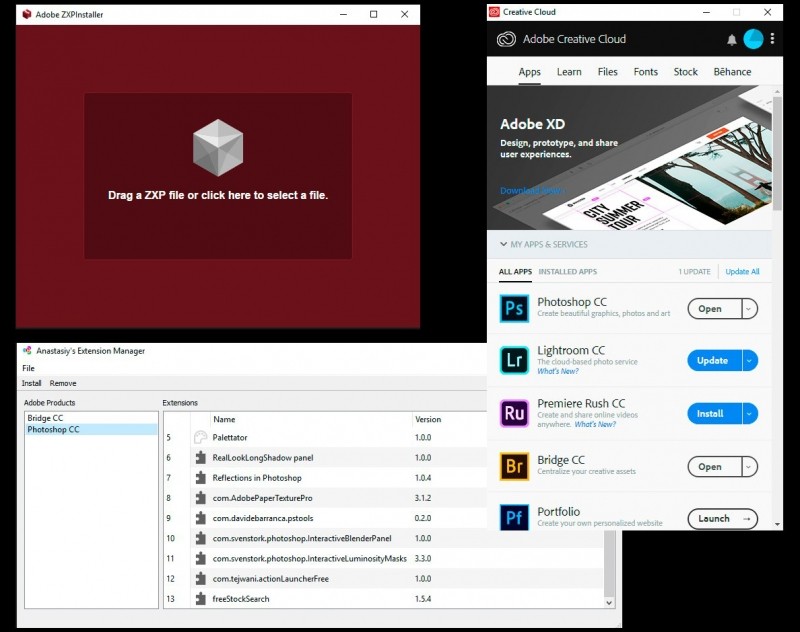Click version 3.3.0 of InteractiveLuminosityMasks
The height and width of the screenshot is (632, 800).
(423, 559)
